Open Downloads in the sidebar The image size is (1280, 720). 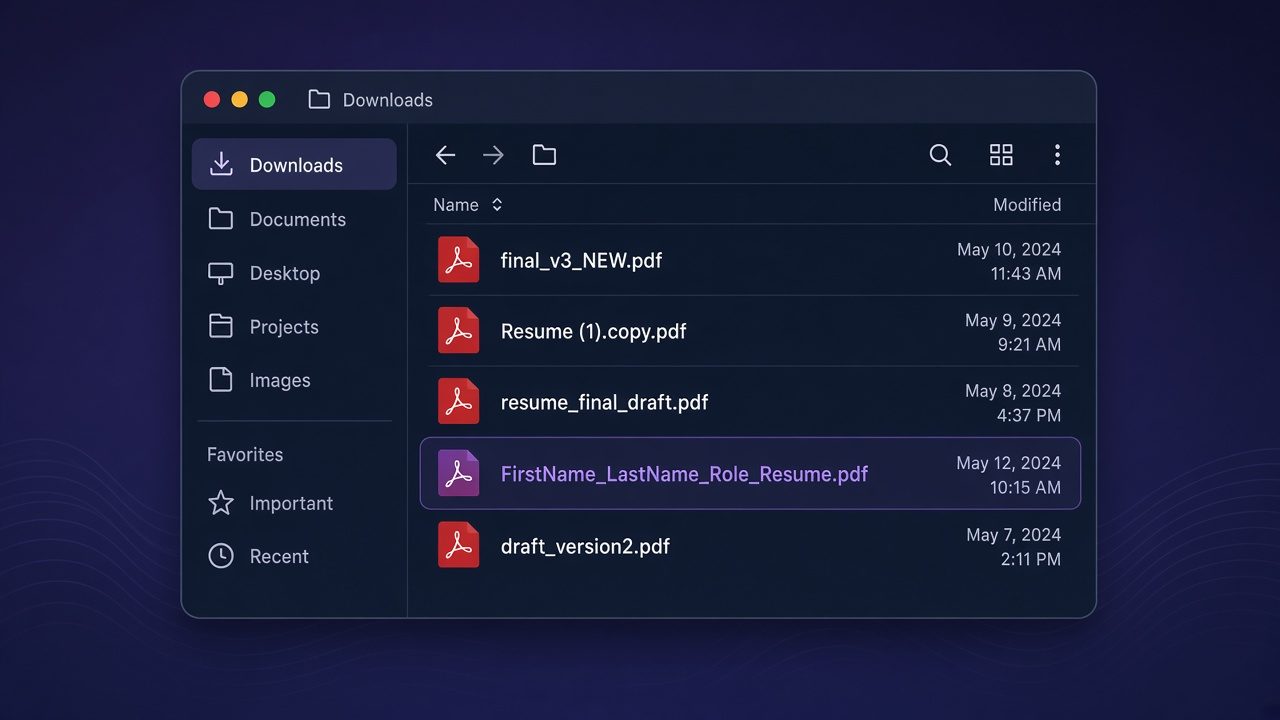coord(294,165)
